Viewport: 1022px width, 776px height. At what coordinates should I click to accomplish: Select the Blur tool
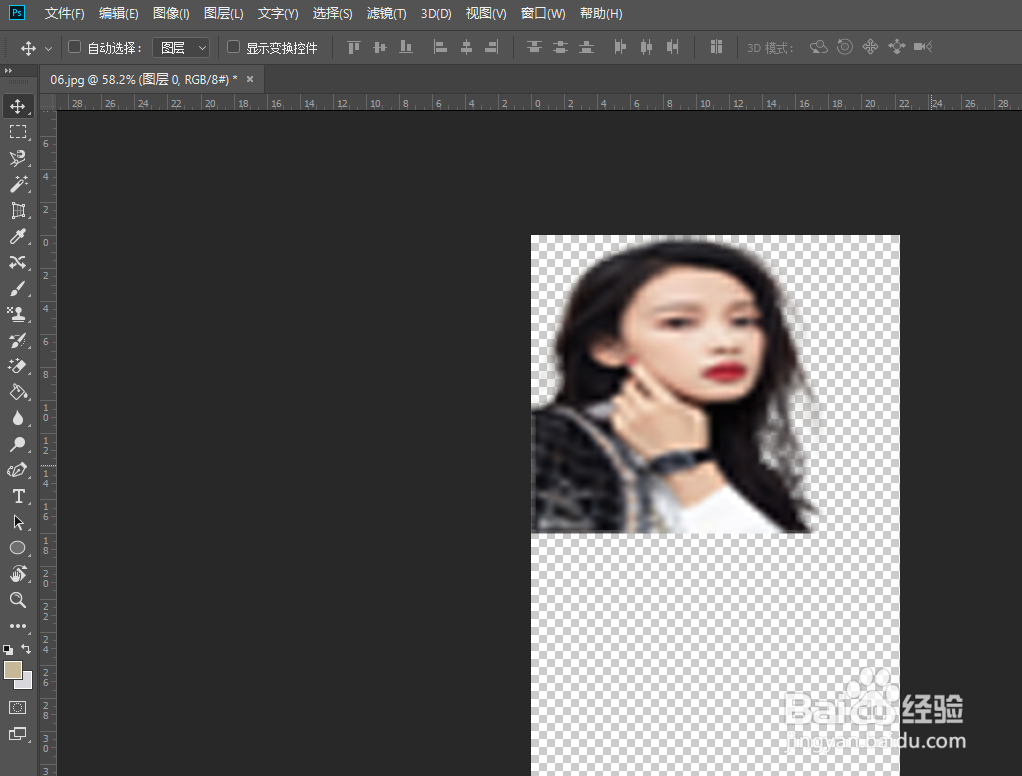click(x=18, y=418)
